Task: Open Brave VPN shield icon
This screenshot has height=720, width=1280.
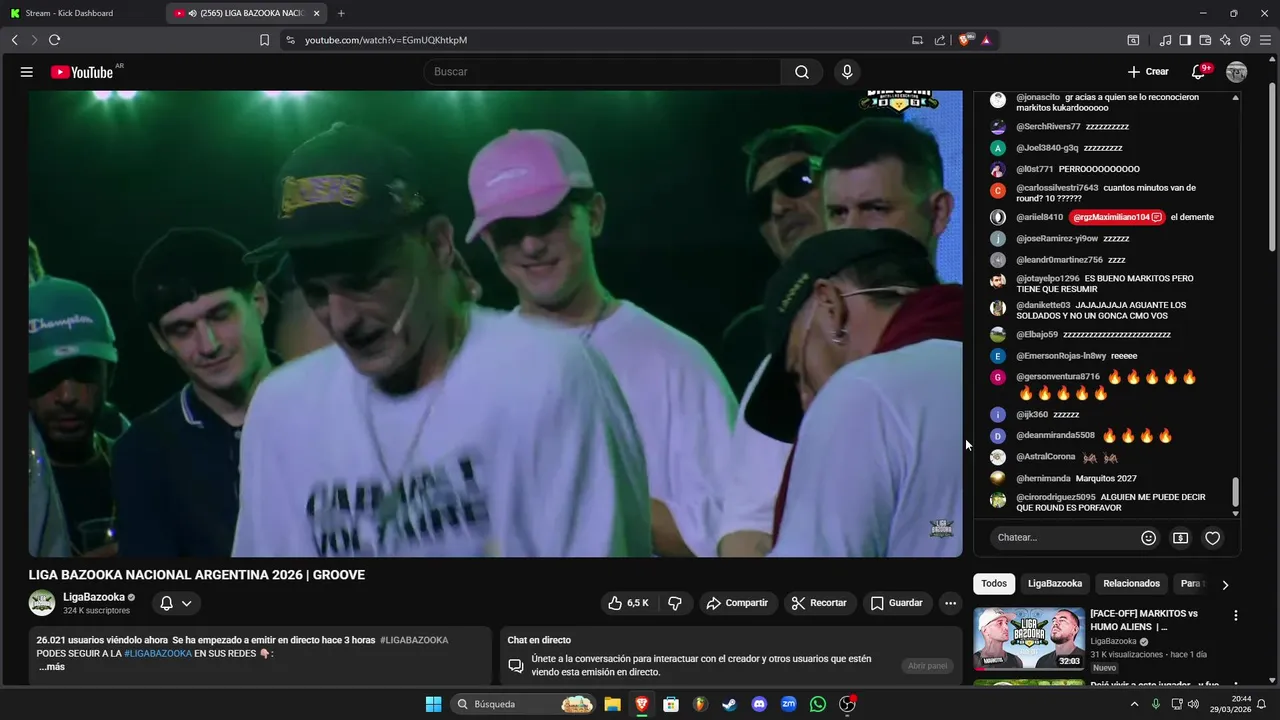Action: [1245, 40]
